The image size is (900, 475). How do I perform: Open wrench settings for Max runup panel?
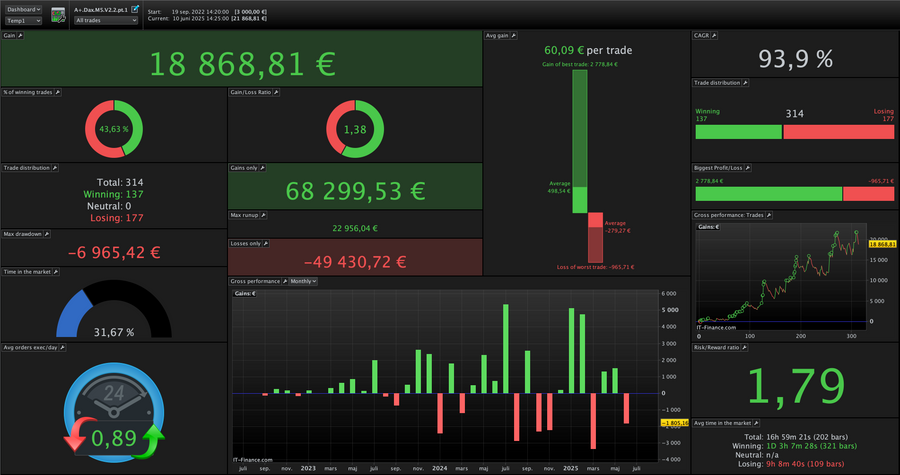pyautogui.click(x=263, y=215)
